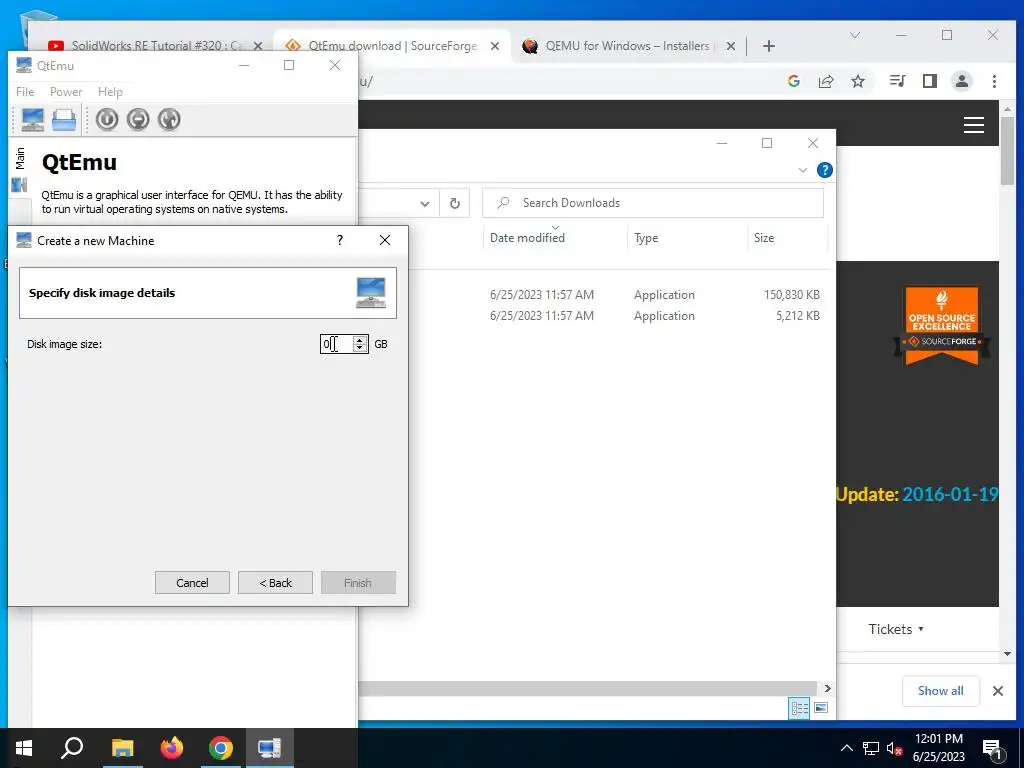
Task: Open the Help menu in QtEmu
Action: click(x=110, y=92)
